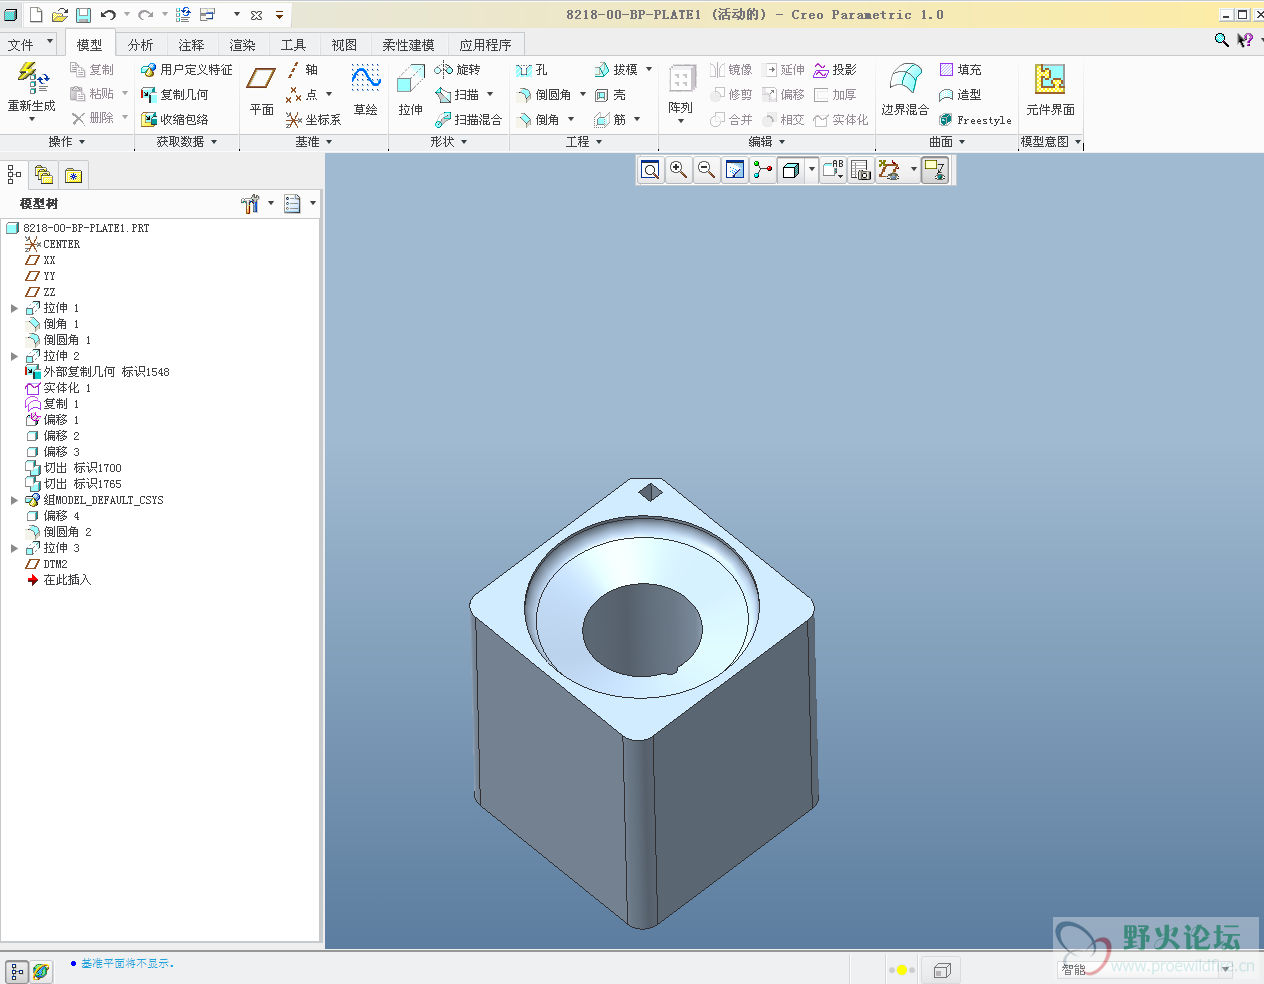
Task: Click the search magnifier at ribbon top right
Action: point(1221,40)
